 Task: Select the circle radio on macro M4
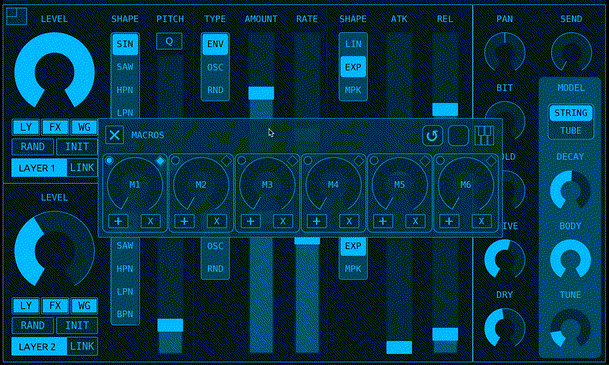(x=308, y=160)
